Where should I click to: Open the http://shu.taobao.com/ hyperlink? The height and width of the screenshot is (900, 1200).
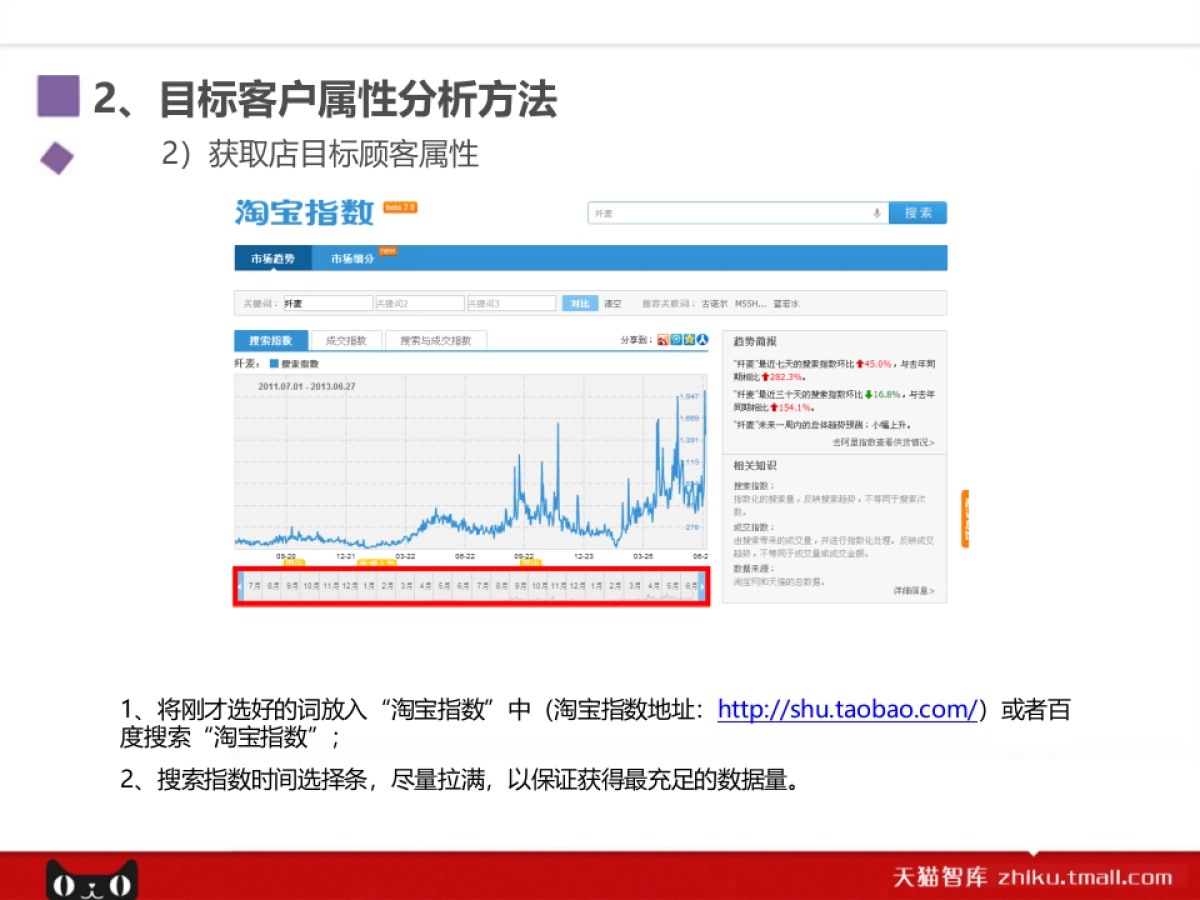pos(846,710)
